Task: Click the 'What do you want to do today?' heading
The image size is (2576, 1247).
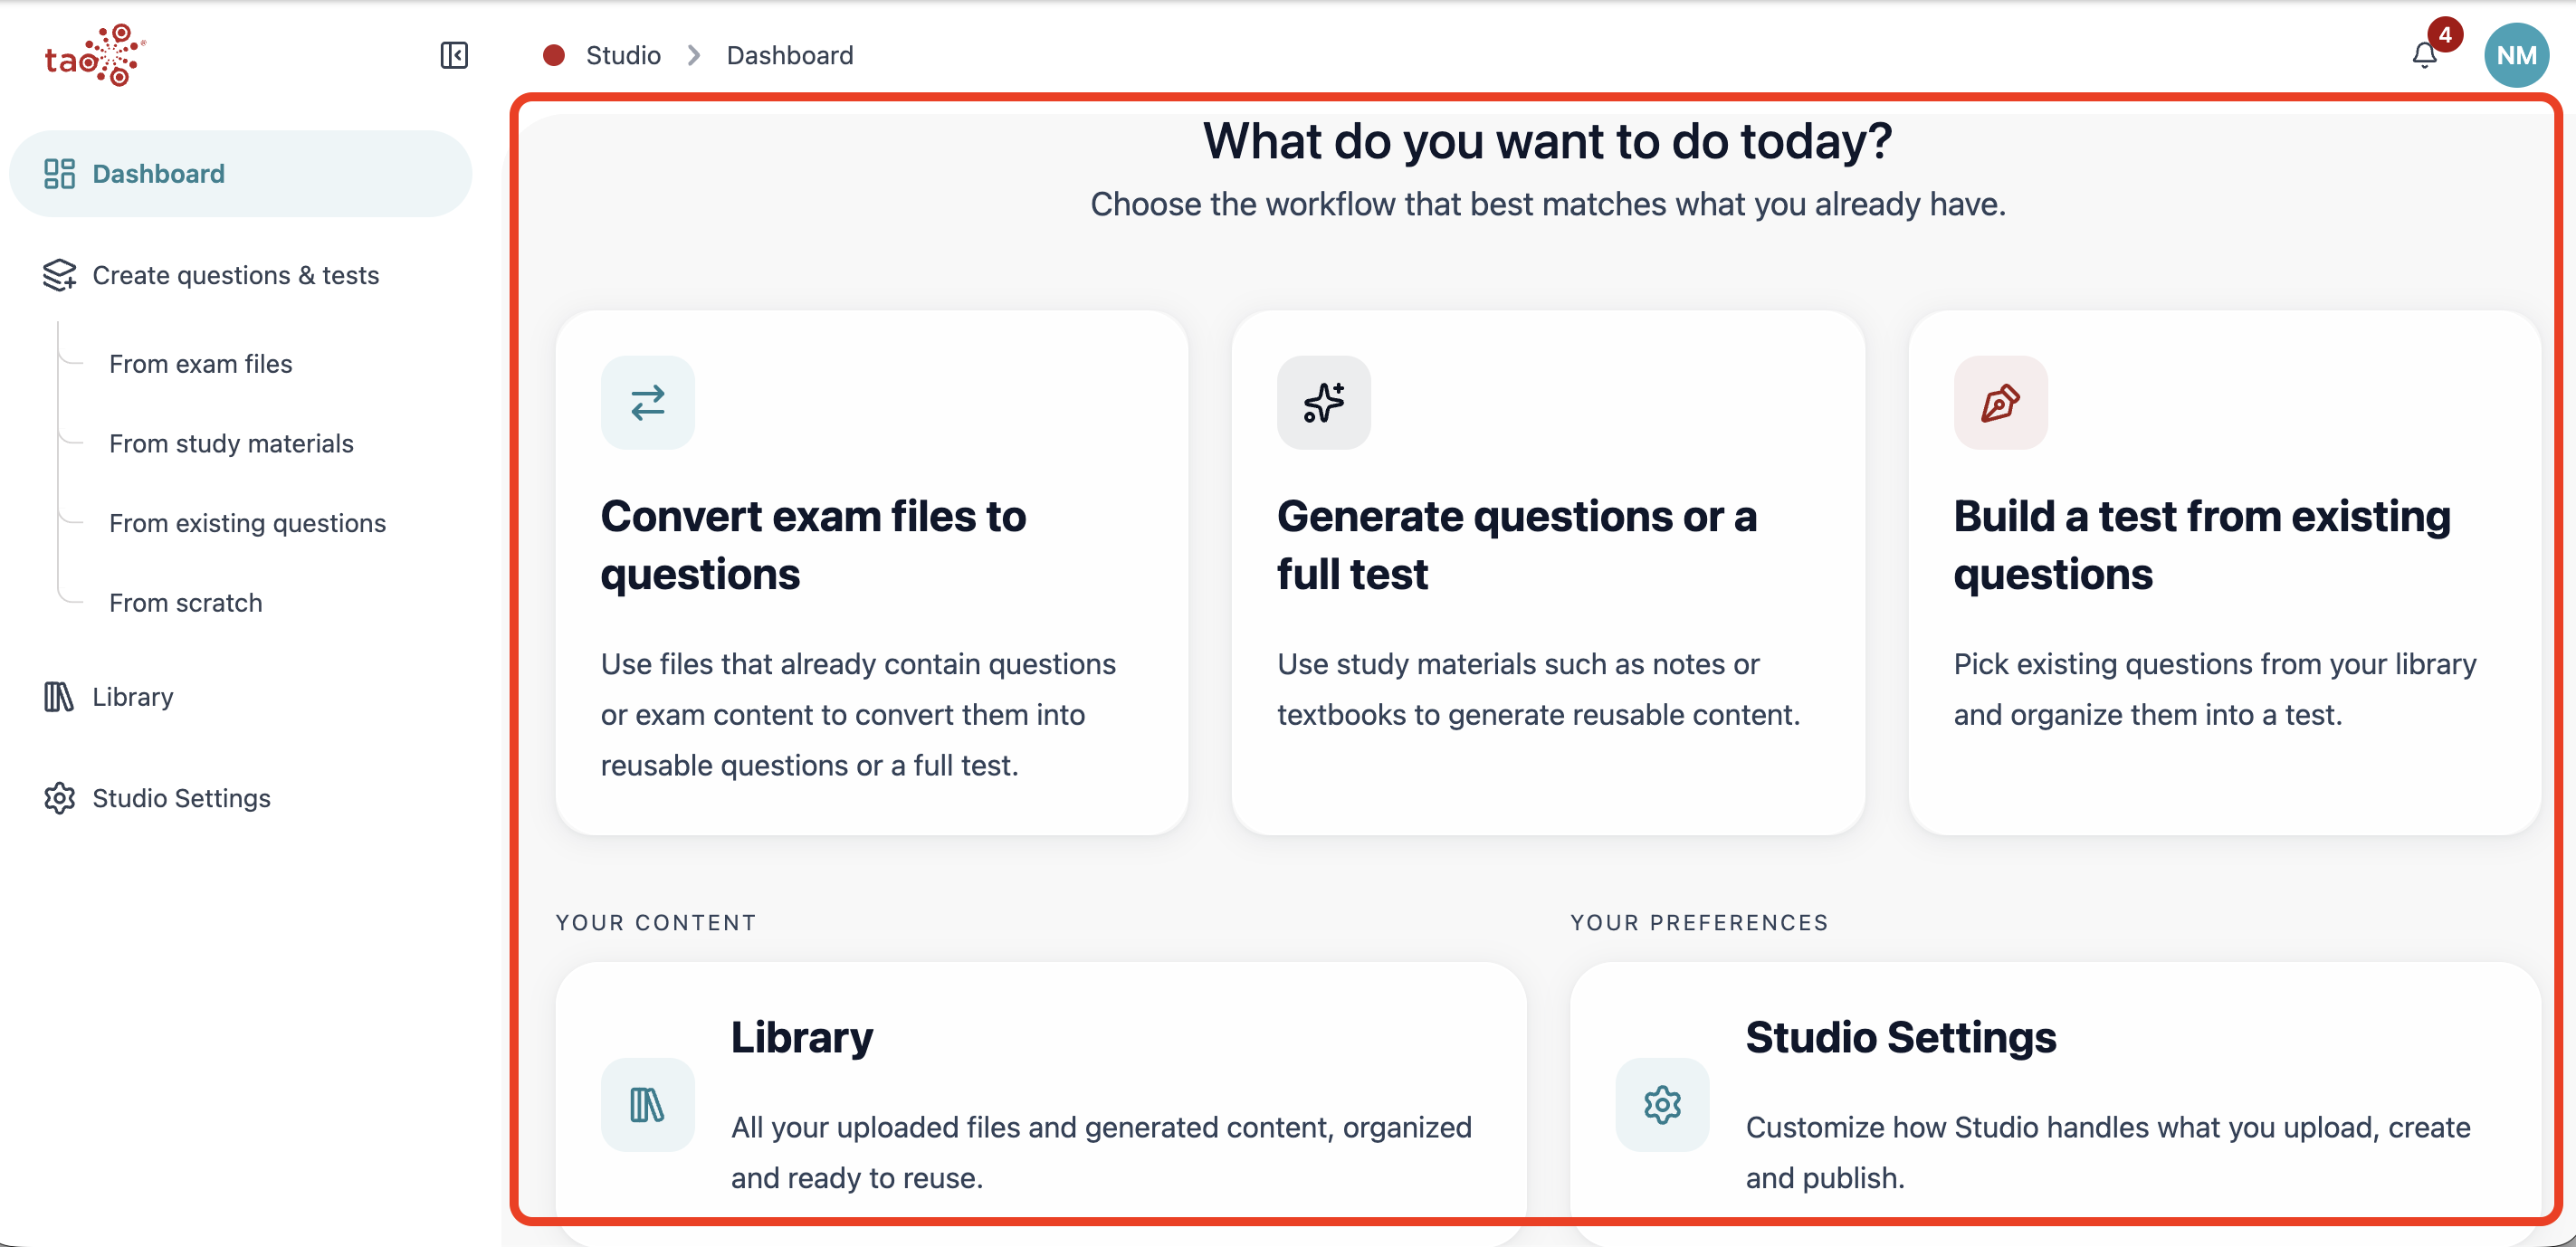Action: click(x=1547, y=141)
